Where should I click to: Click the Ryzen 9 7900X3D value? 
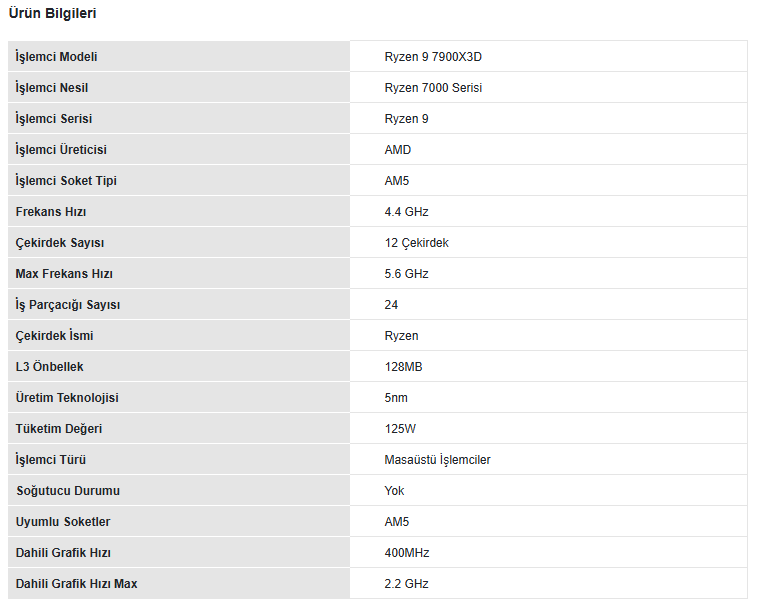(x=433, y=57)
